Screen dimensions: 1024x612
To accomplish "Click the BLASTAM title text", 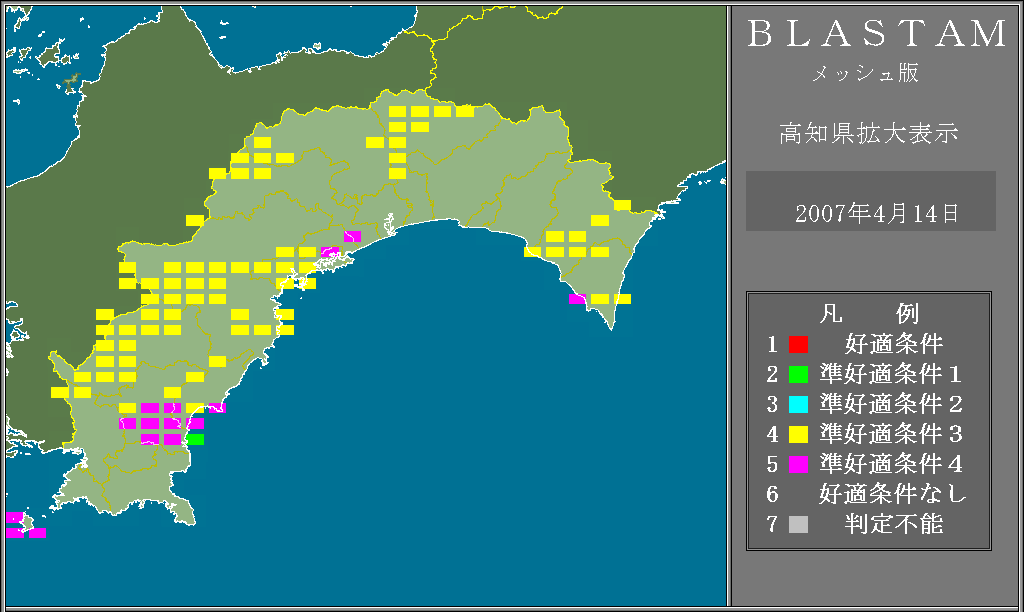I will tap(877, 34).
